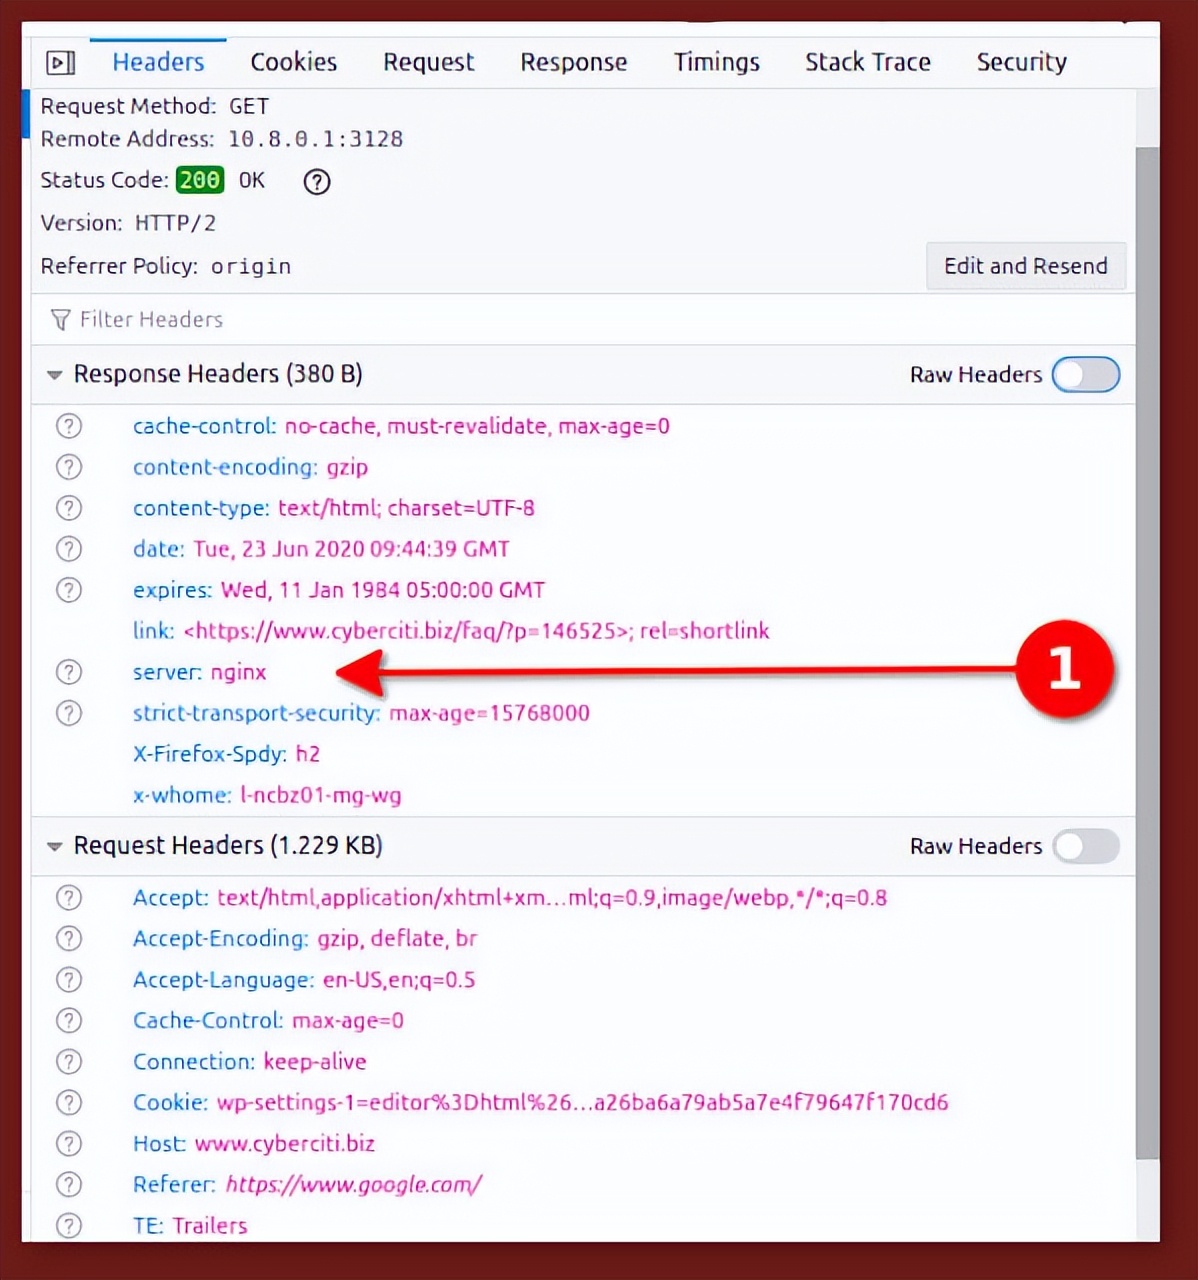Viewport: 1198px width, 1280px height.
Task: Enable Raw Headers for Request Headers
Action: tap(1086, 846)
